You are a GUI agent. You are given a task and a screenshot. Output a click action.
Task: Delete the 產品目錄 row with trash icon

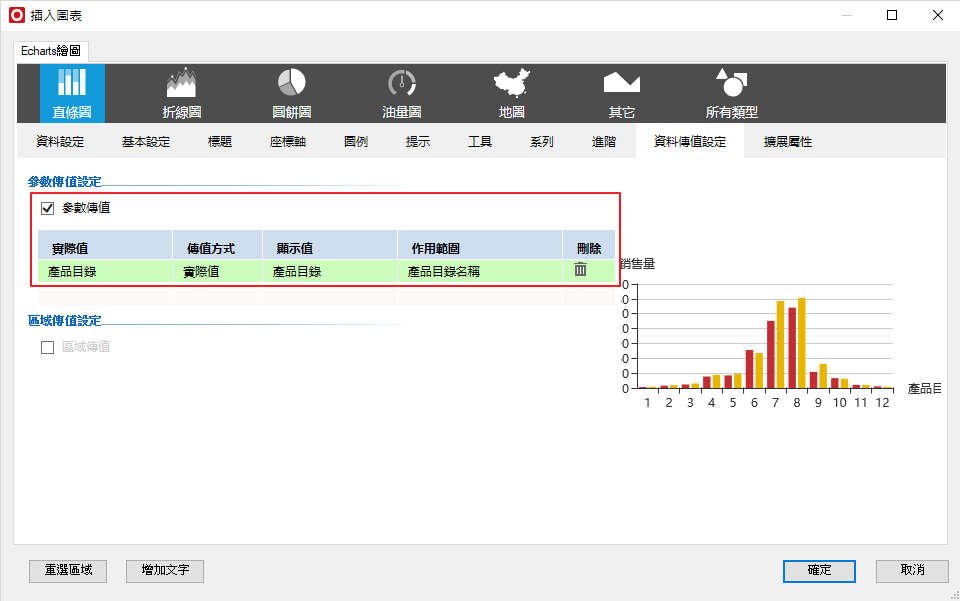pyautogui.click(x=580, y=270)
